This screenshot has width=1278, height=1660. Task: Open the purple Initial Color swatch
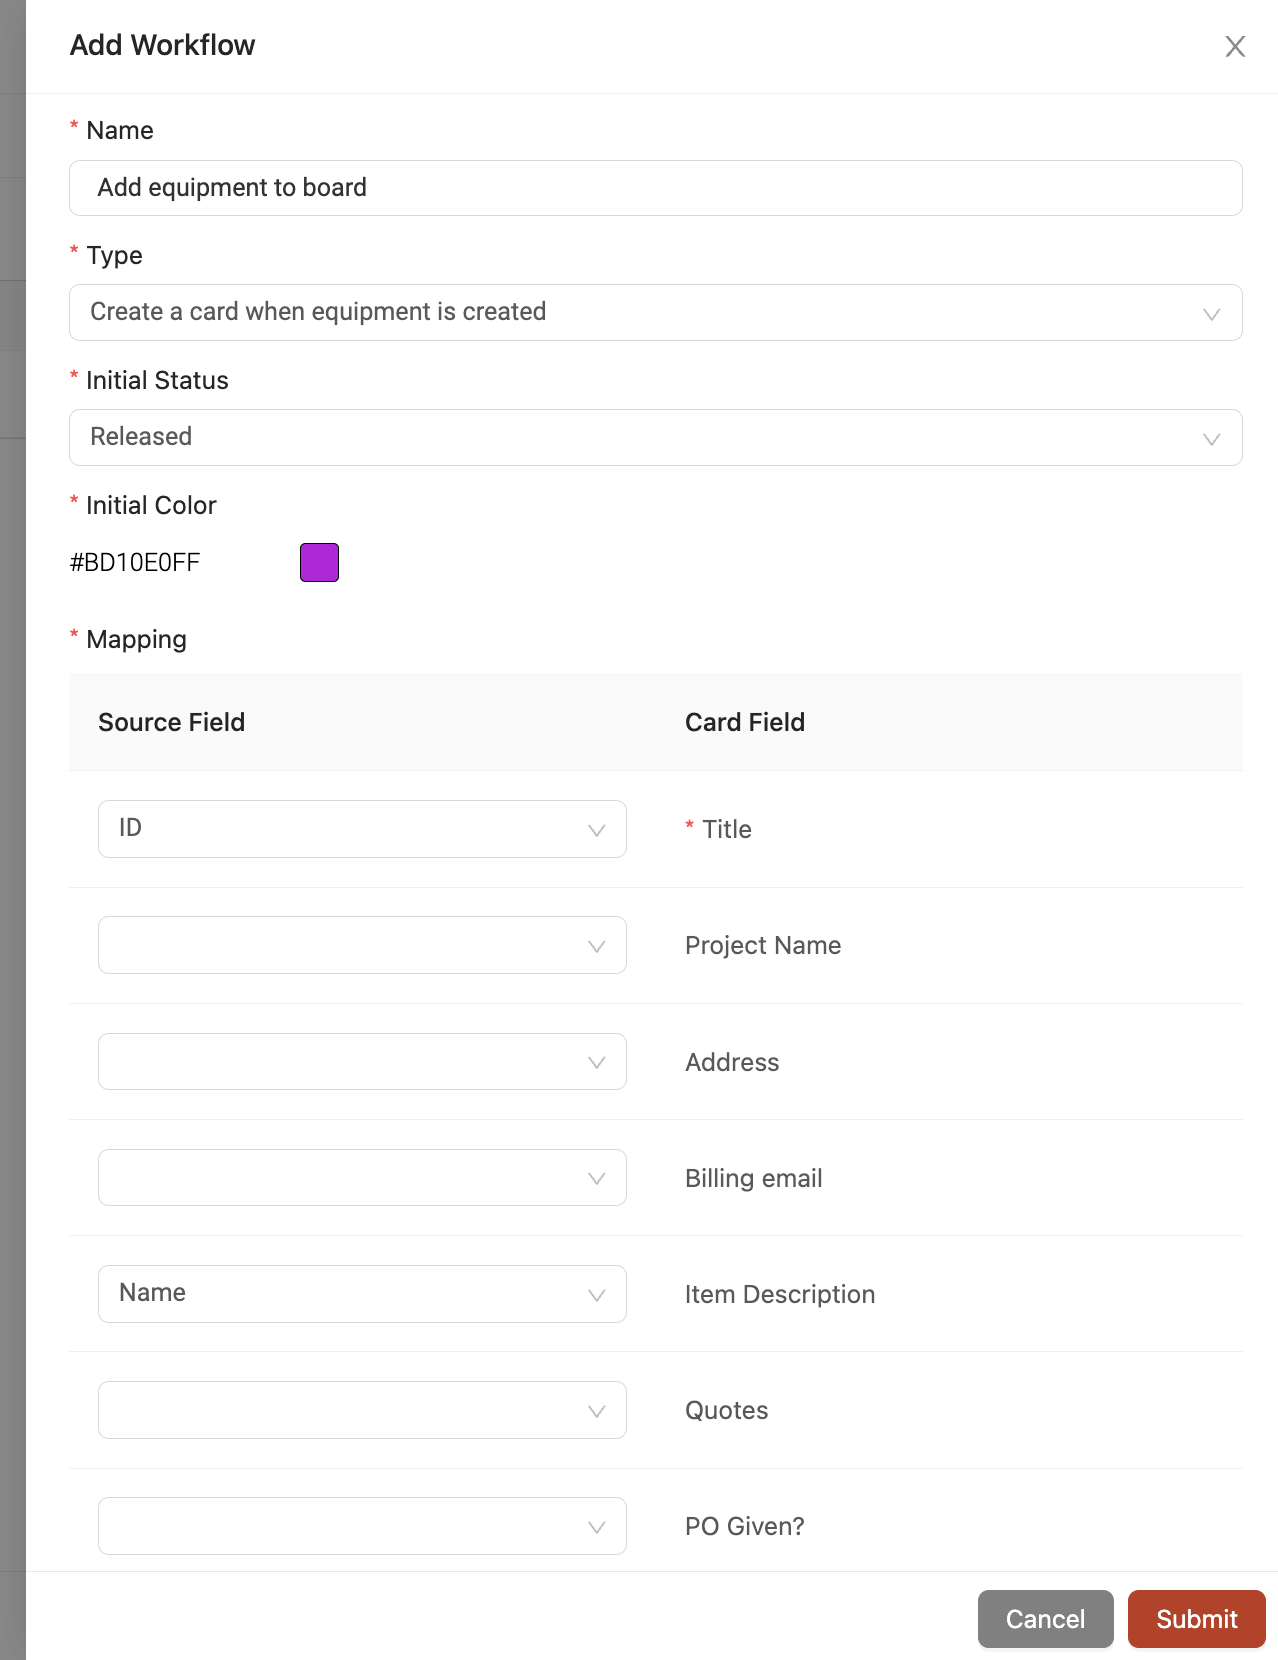[319, 562]
